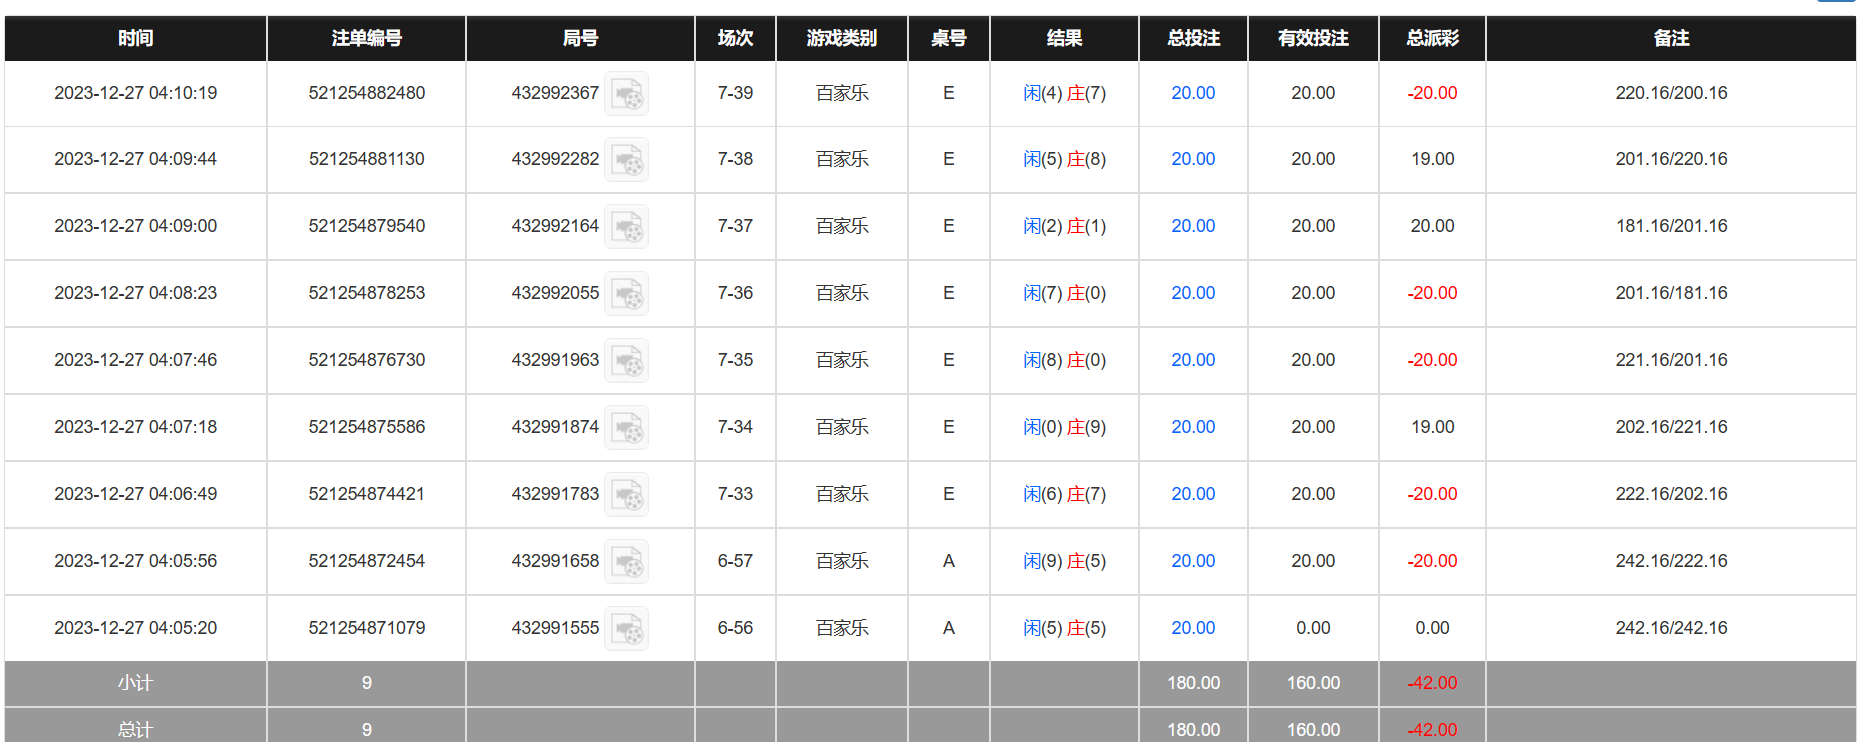Click the 总投注 column header

click(x=1194, y=38)
